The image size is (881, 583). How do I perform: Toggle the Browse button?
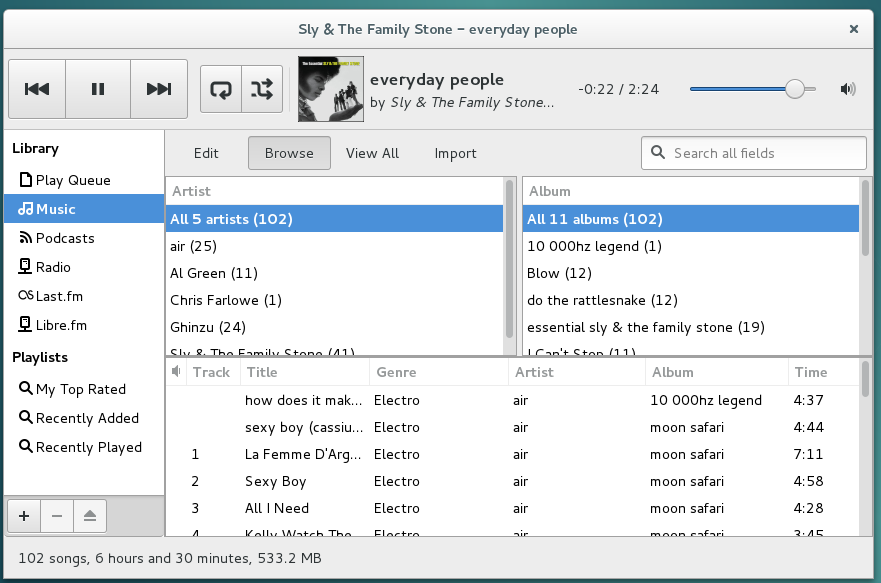pyautogui.click(x=289, y=153)
